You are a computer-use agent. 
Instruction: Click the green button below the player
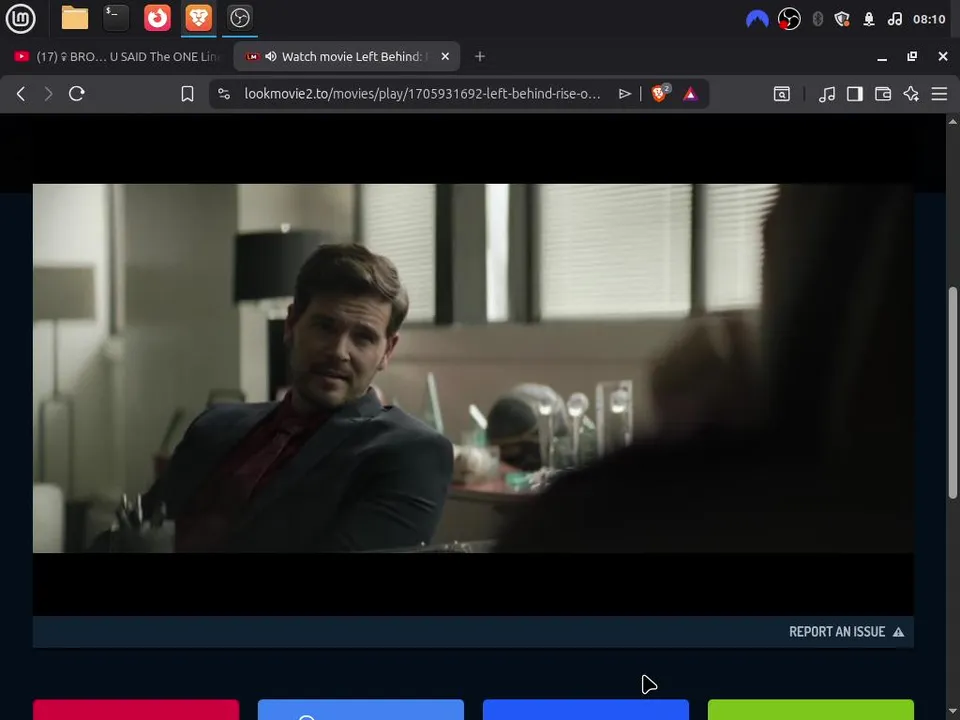[x=811, y=710]
